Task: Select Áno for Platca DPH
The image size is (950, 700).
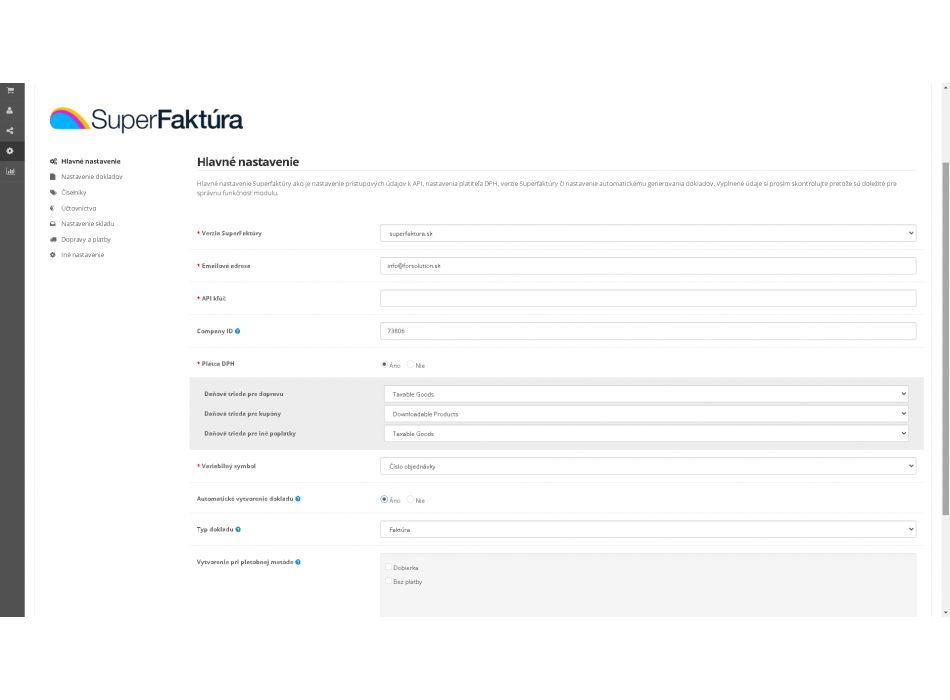Action: (x=384, y=364)
